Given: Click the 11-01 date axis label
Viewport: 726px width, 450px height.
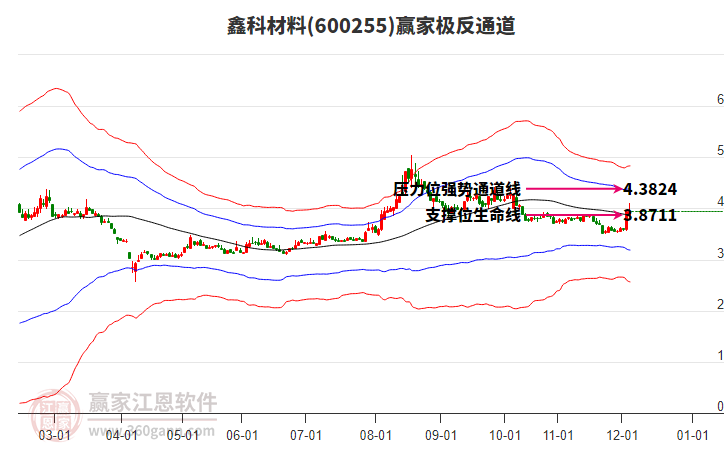Looking at the screenshot, I should point(558,435).
